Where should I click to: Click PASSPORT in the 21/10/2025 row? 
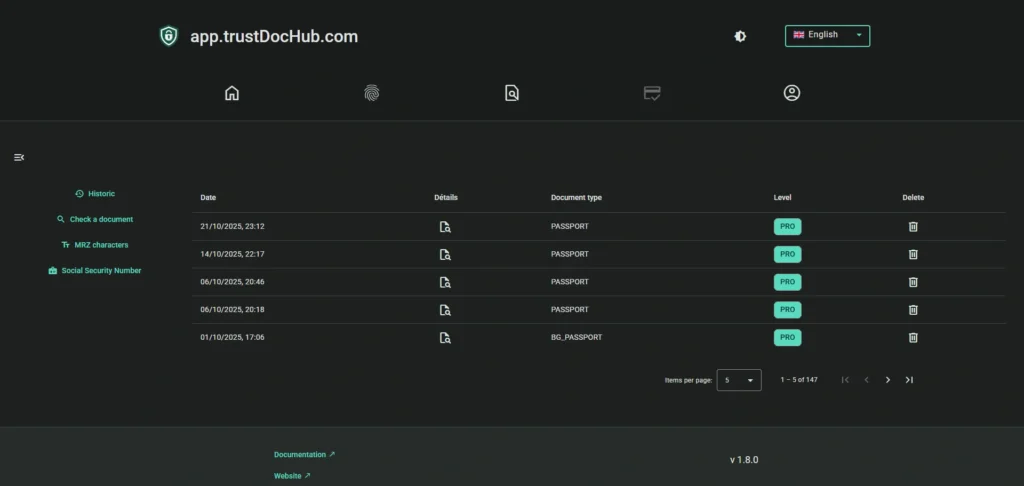coord(569,227)
